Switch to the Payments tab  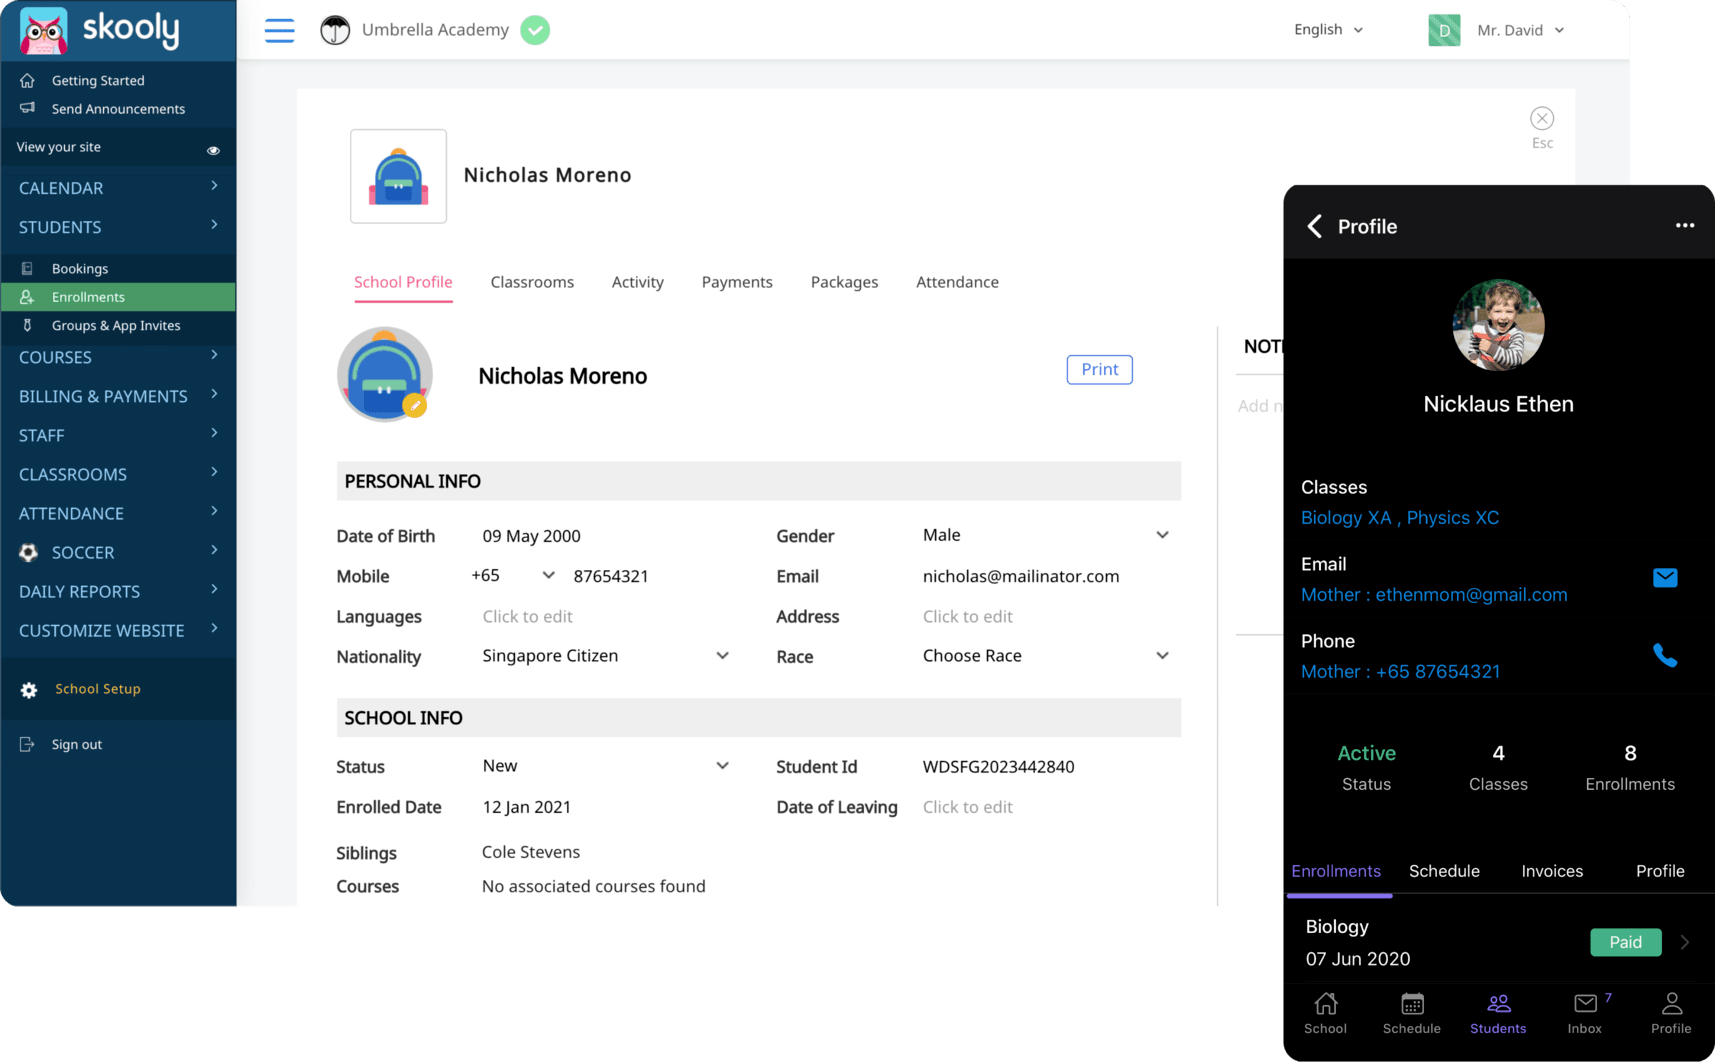(x=736, y=282)
